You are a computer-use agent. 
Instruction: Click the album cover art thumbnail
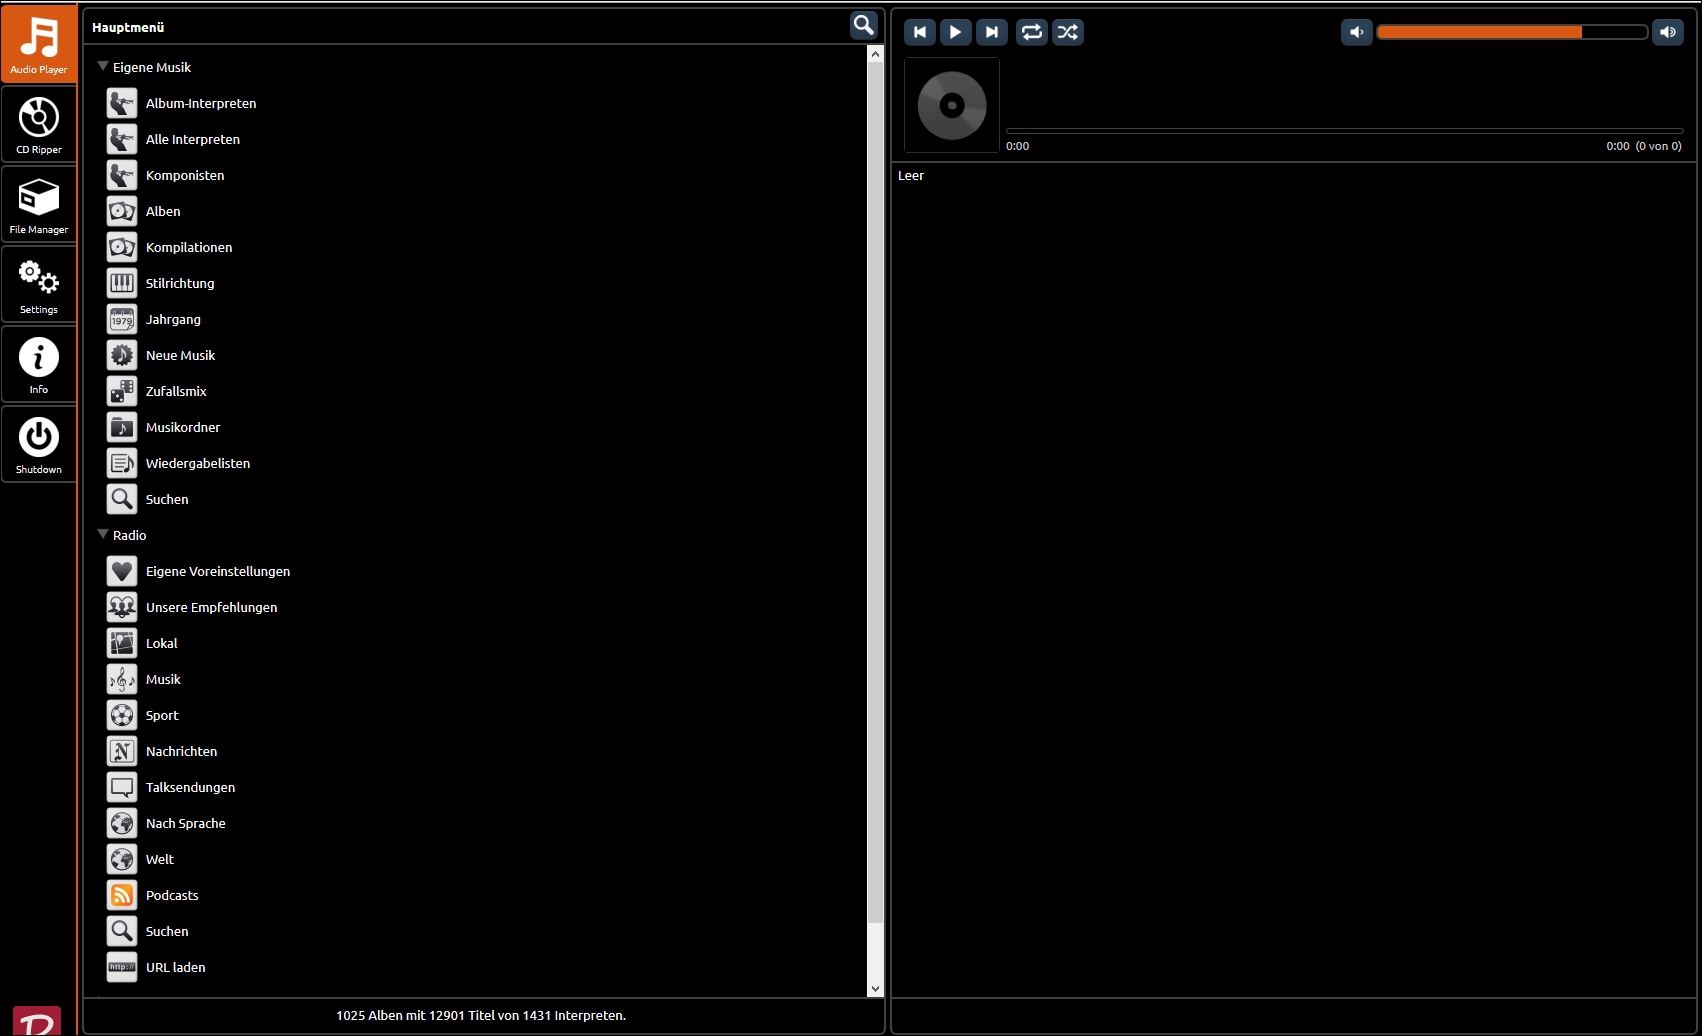click(952, 105)
